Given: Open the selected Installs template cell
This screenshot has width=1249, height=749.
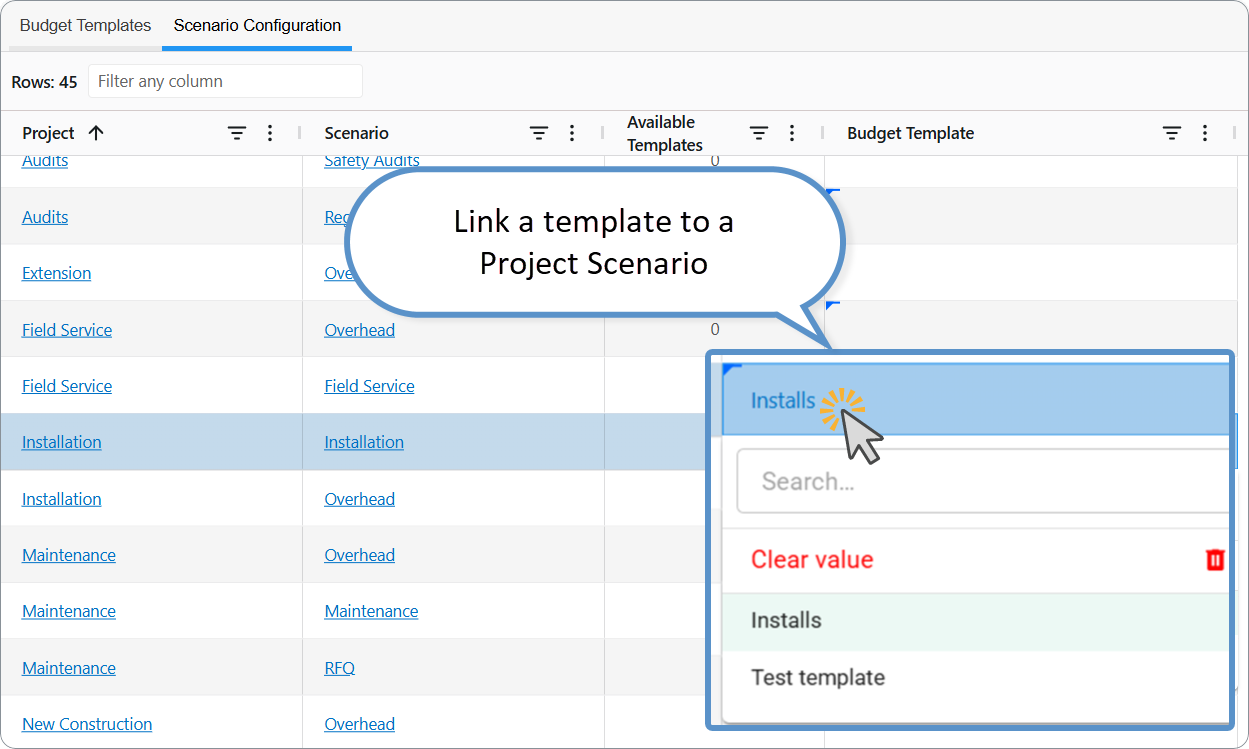Looking at the screenshot, I should pyautogui.click(x=975, y=400).
